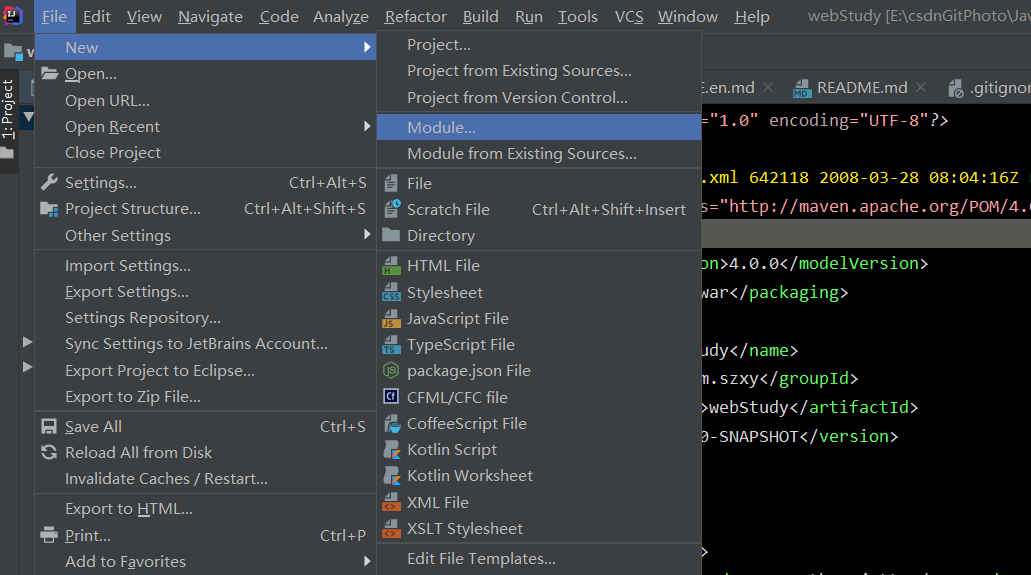Click the Kotlin Script icon
1031x575 pixels.
(x=392, y=449)
